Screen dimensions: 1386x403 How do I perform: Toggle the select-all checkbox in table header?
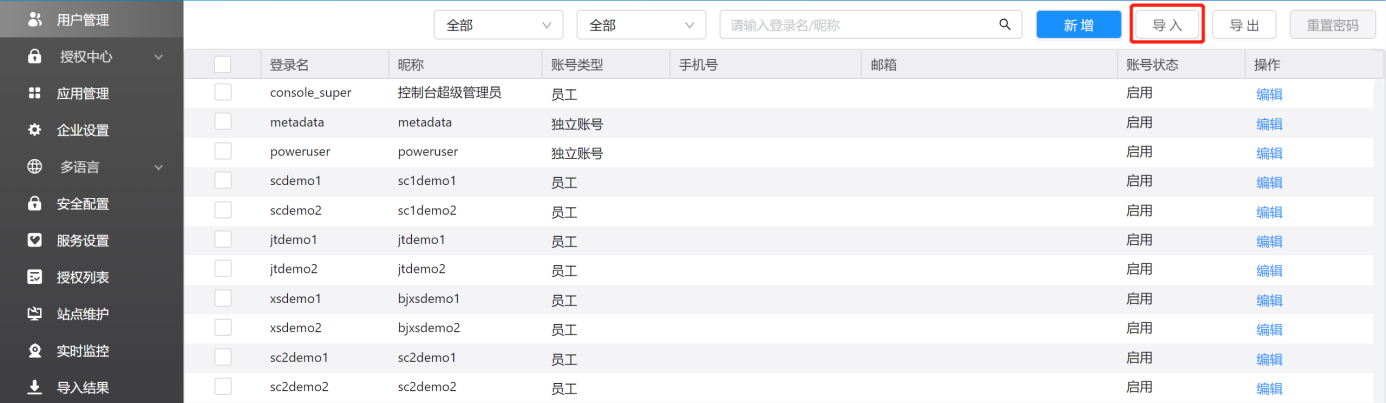(x=222, y=65)
